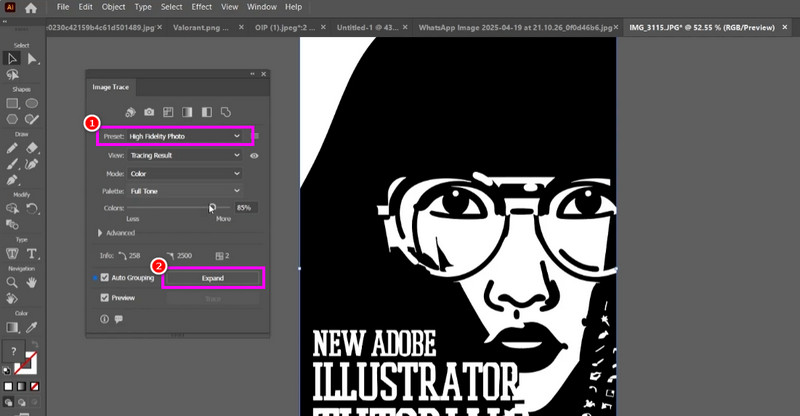Click the Fill color swatch
This screenshot has width=800, height=416.
click(x=13, y=351)
